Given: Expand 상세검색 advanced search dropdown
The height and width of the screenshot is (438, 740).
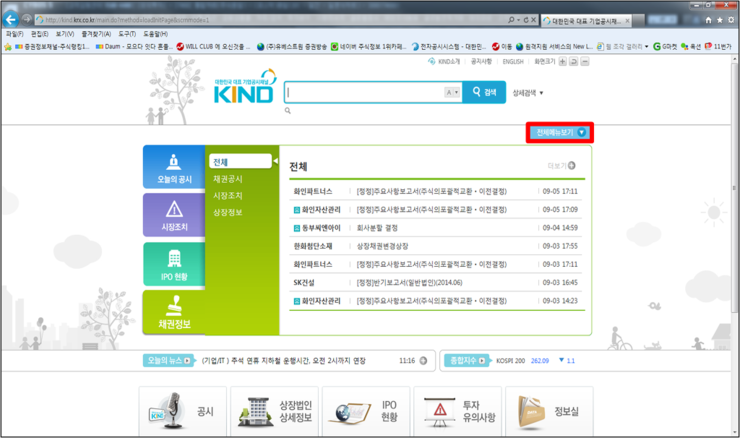Looking at the screenshot, I should 528,93.
